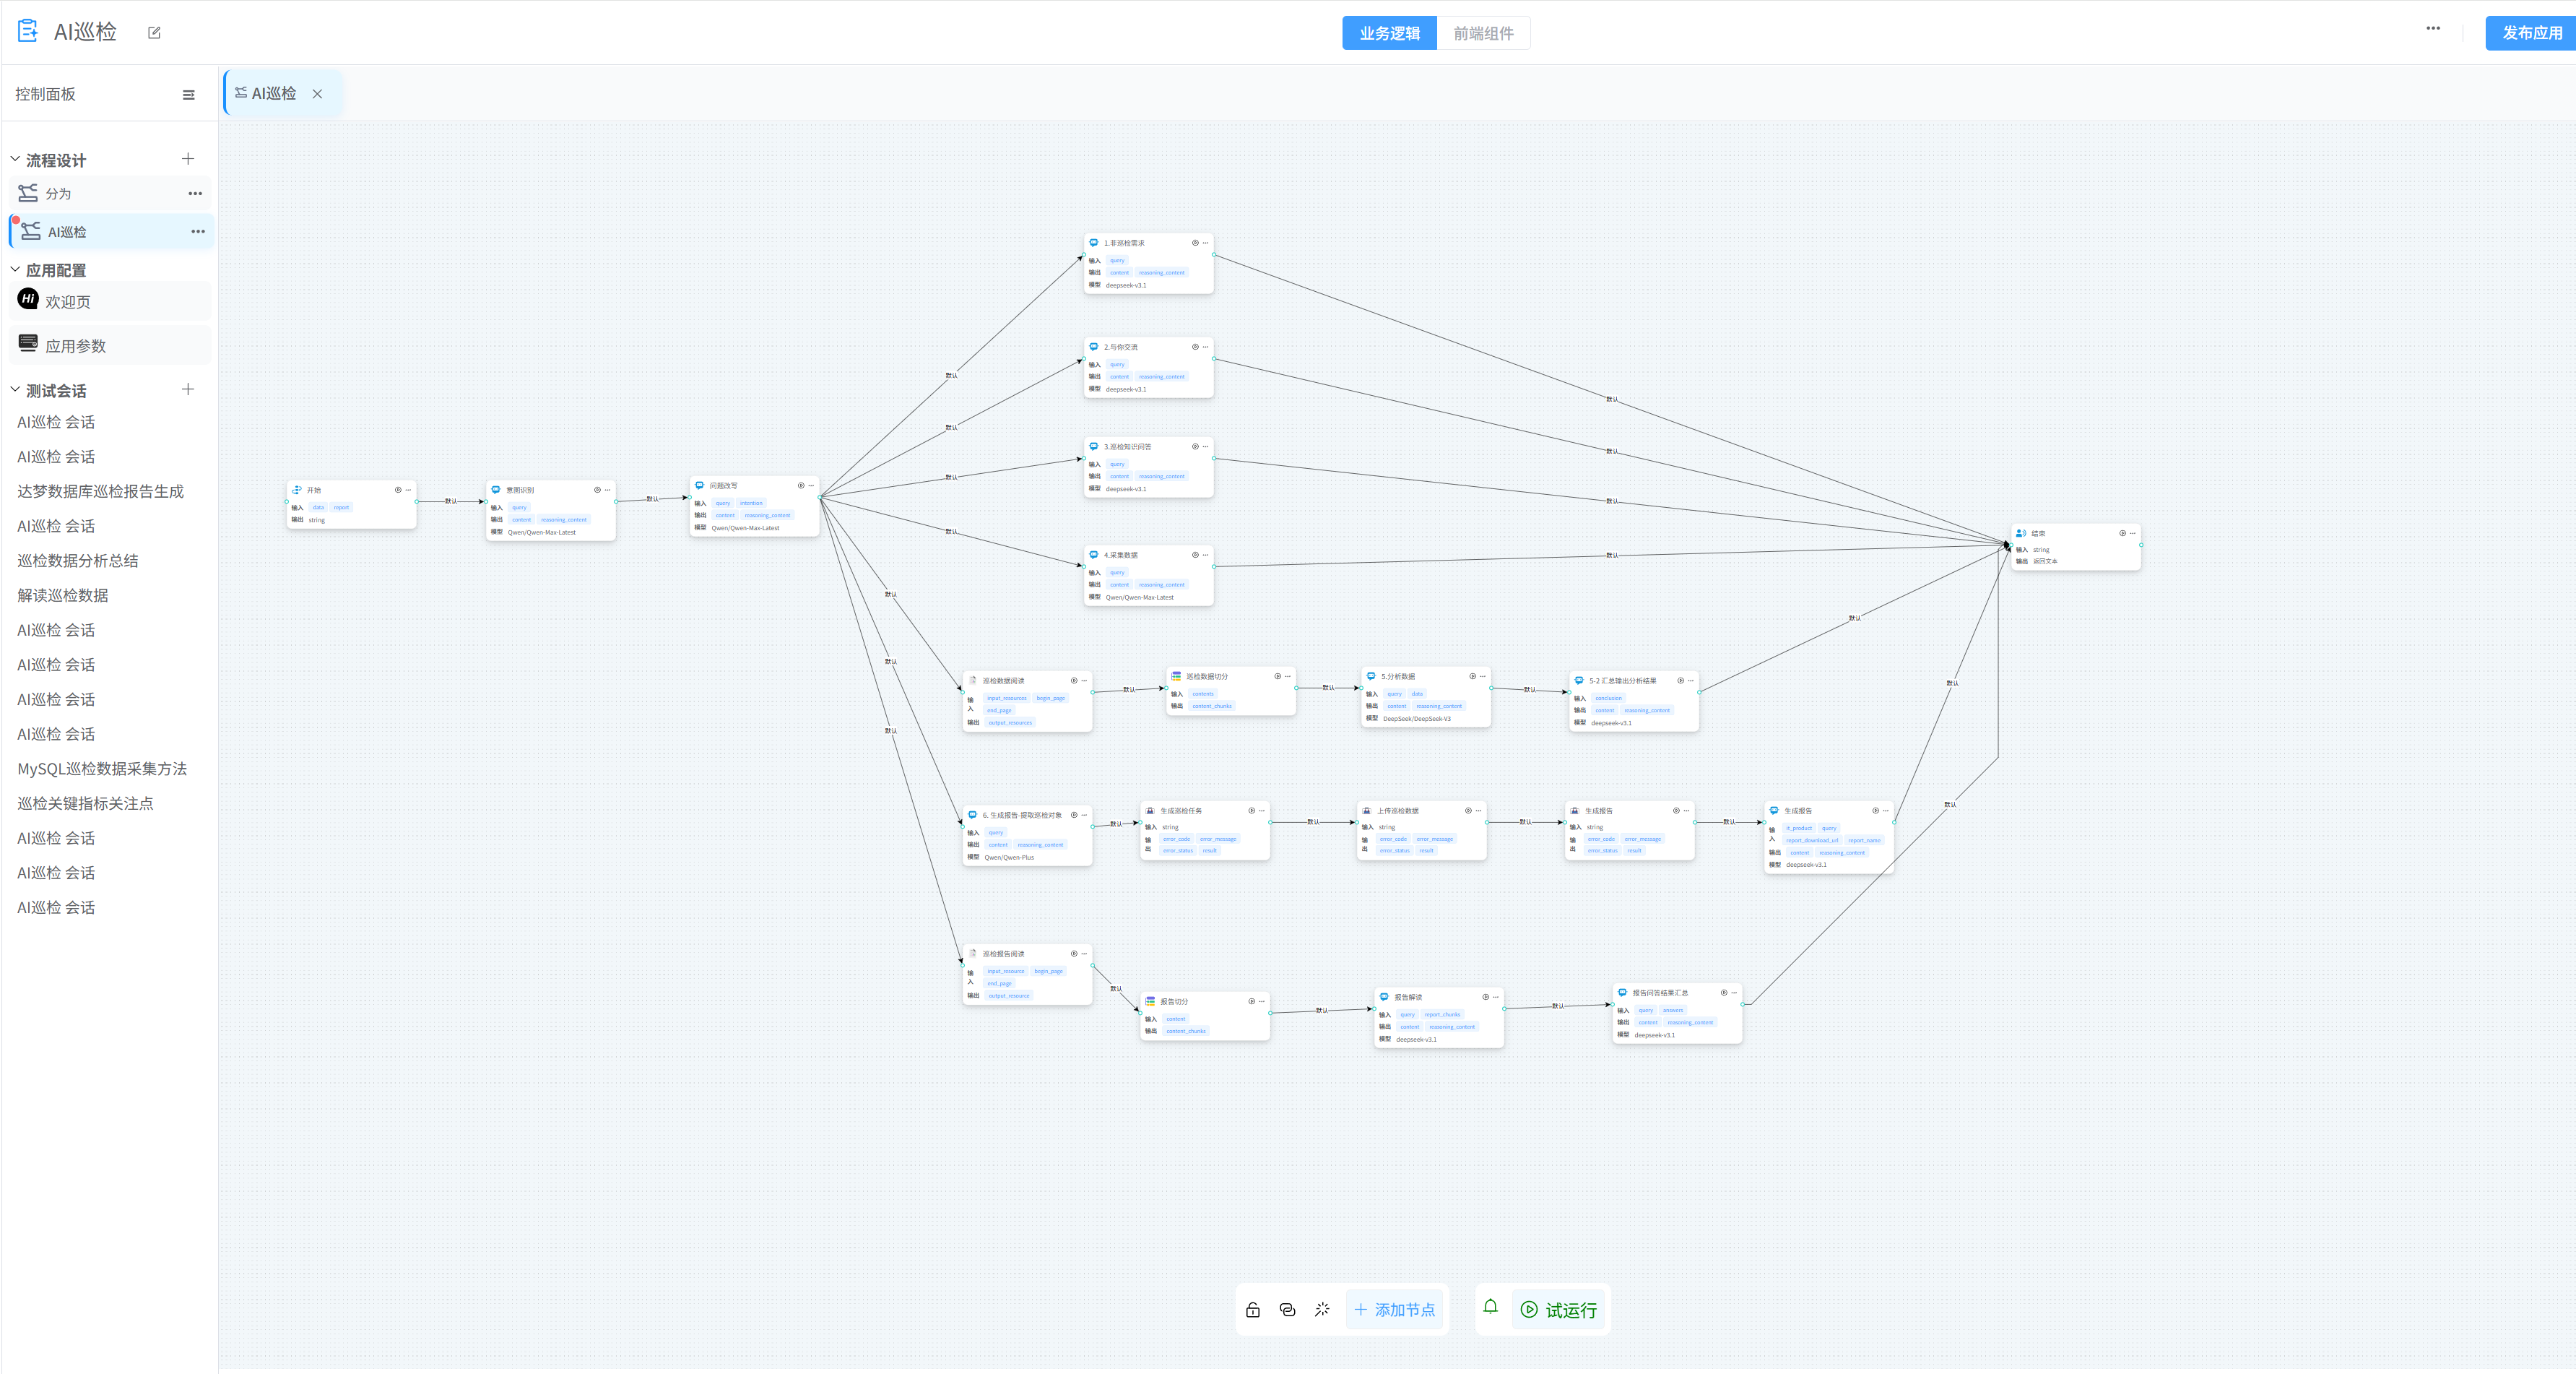The image size is (2576, 1374).
Task: Collapse the 测试会话 section
Action: (15, 390)
